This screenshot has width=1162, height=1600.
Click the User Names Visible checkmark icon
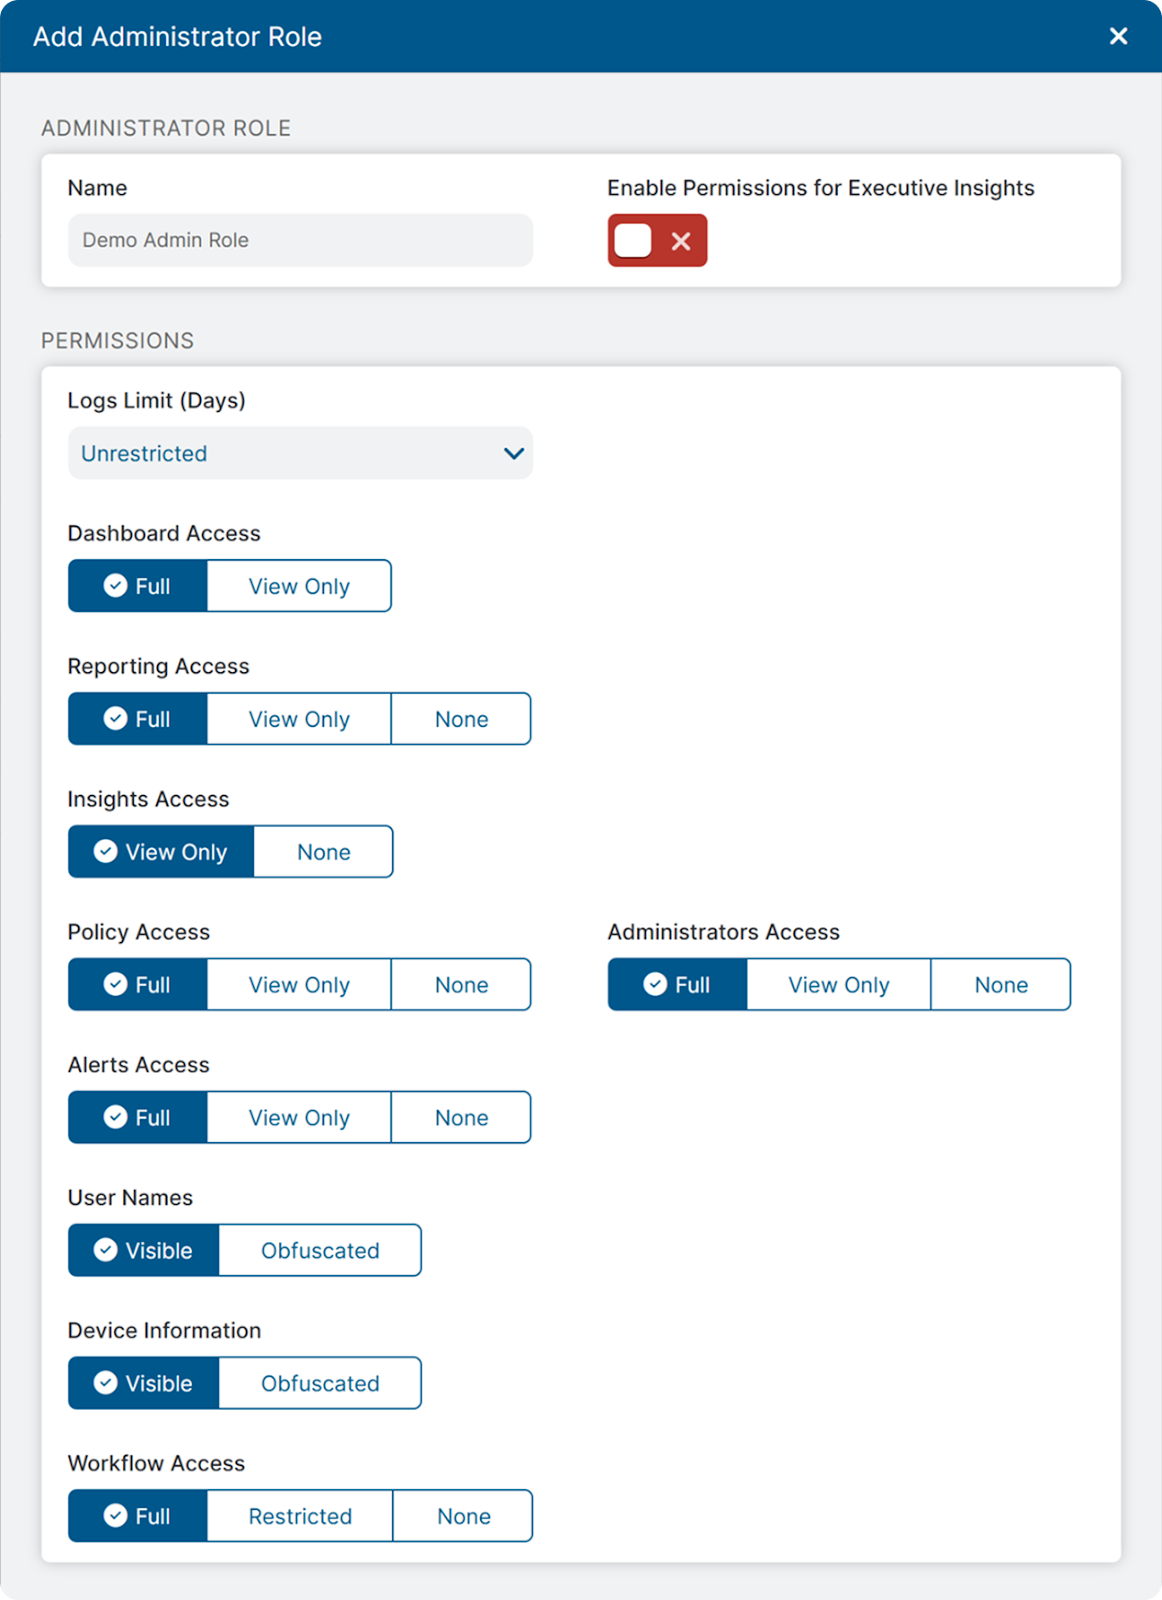coord(105,1251)
